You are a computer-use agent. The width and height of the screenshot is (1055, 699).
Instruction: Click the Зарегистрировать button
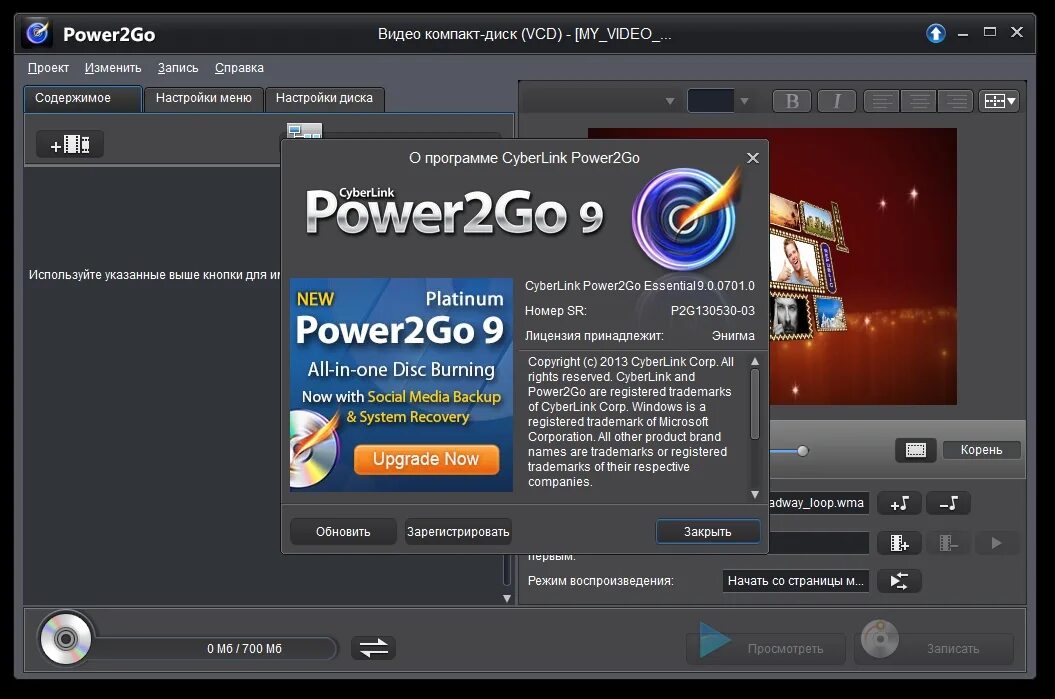coord(458,531)
